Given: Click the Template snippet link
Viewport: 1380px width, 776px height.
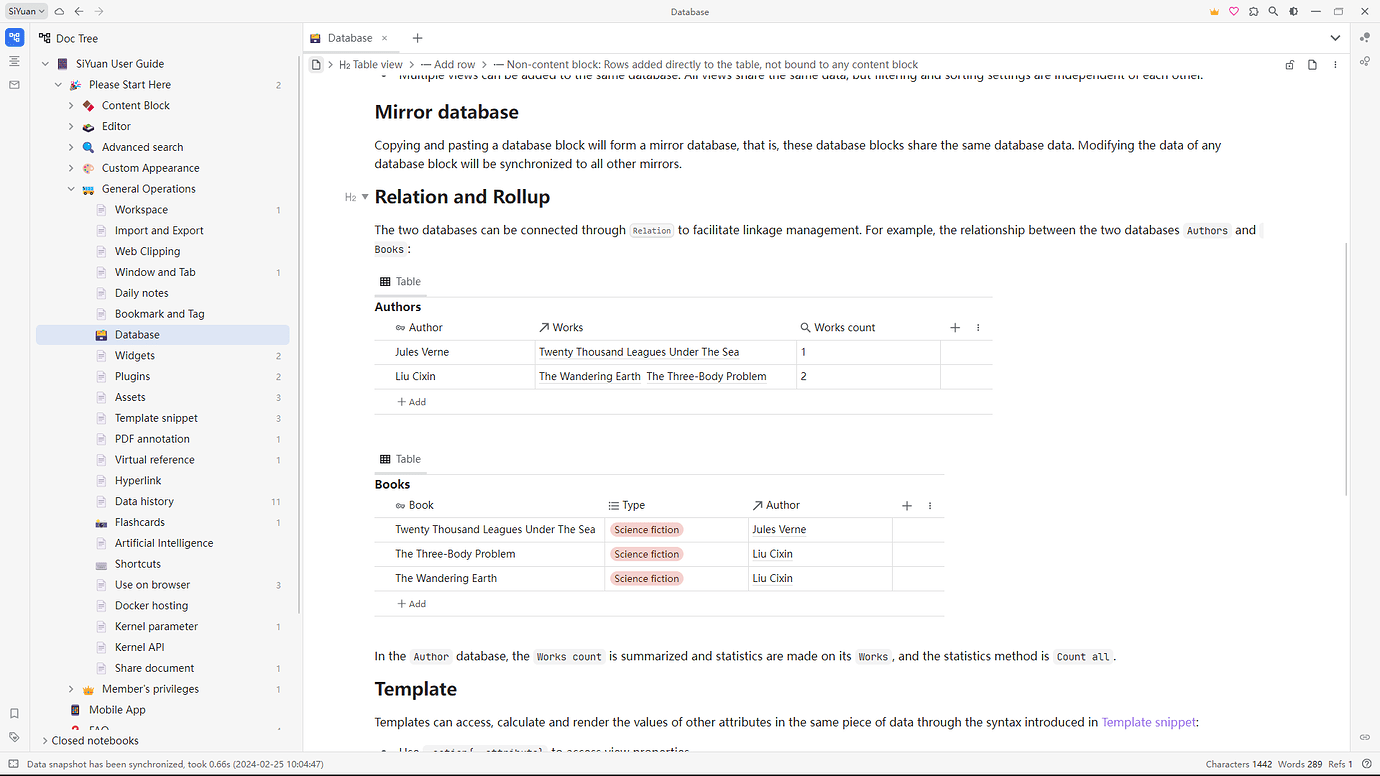Looking at the screenshot, I should (x=1148, y=721).
